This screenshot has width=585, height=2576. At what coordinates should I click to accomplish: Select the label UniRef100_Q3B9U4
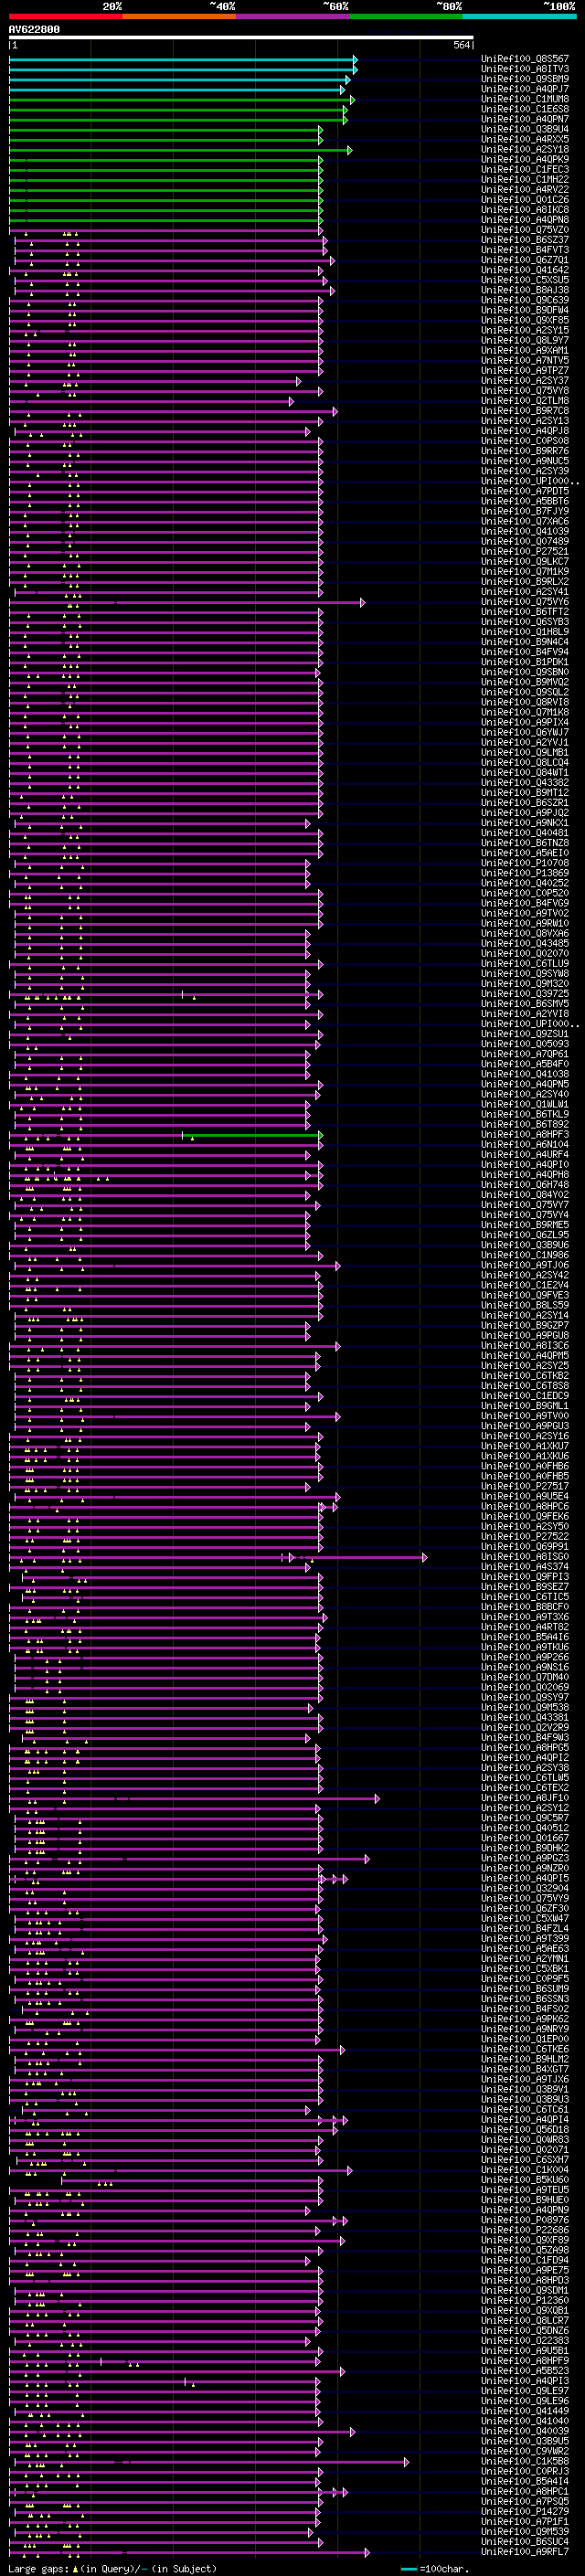click(525, 129)
